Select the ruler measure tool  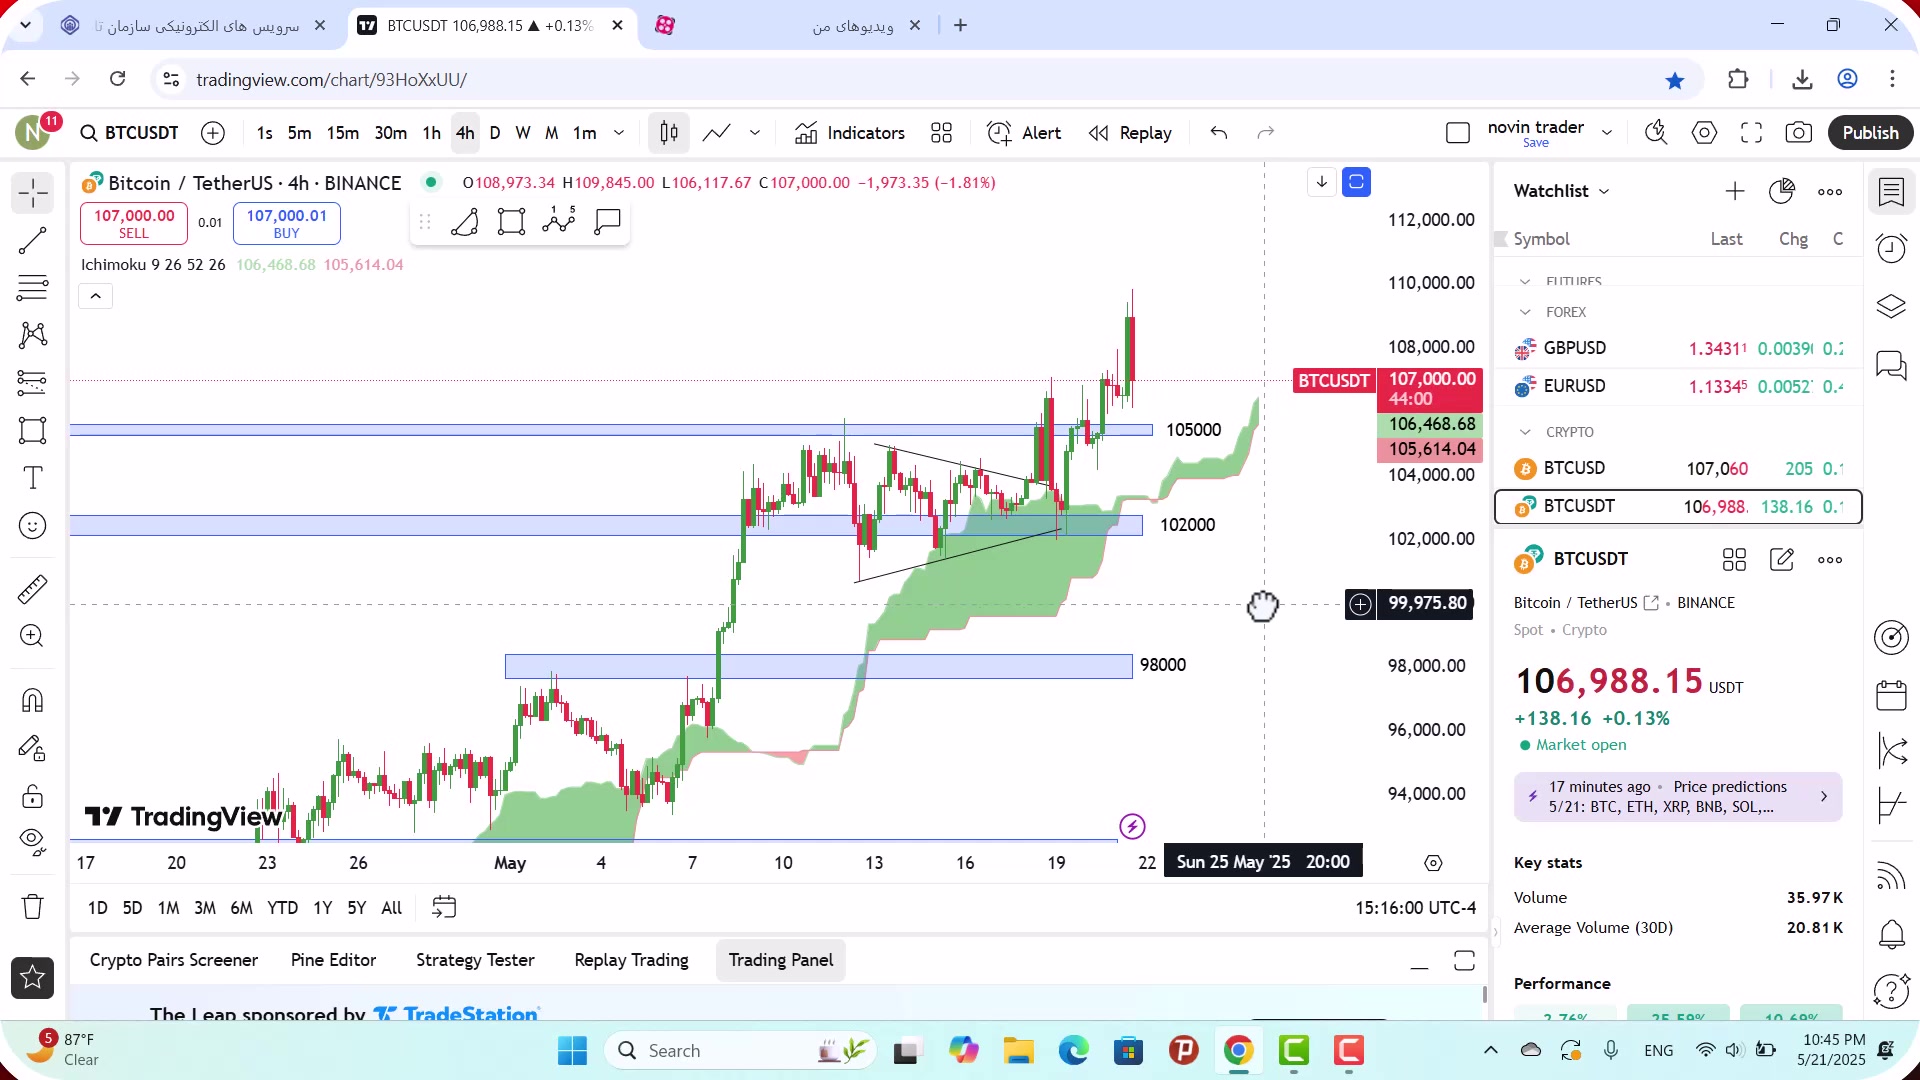(x=33, y=589)
